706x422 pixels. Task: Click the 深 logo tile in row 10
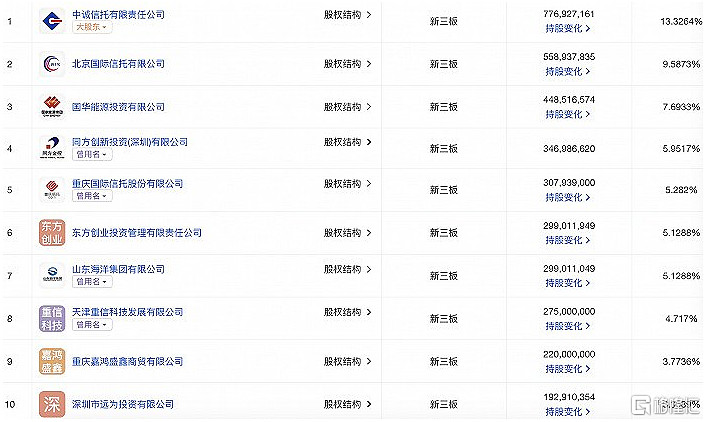pos(52,404)
